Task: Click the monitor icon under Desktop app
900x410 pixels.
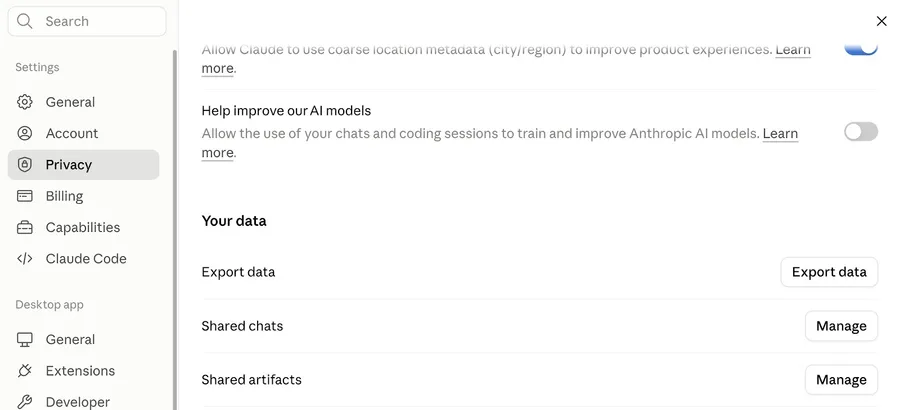Action: point(24,339)
